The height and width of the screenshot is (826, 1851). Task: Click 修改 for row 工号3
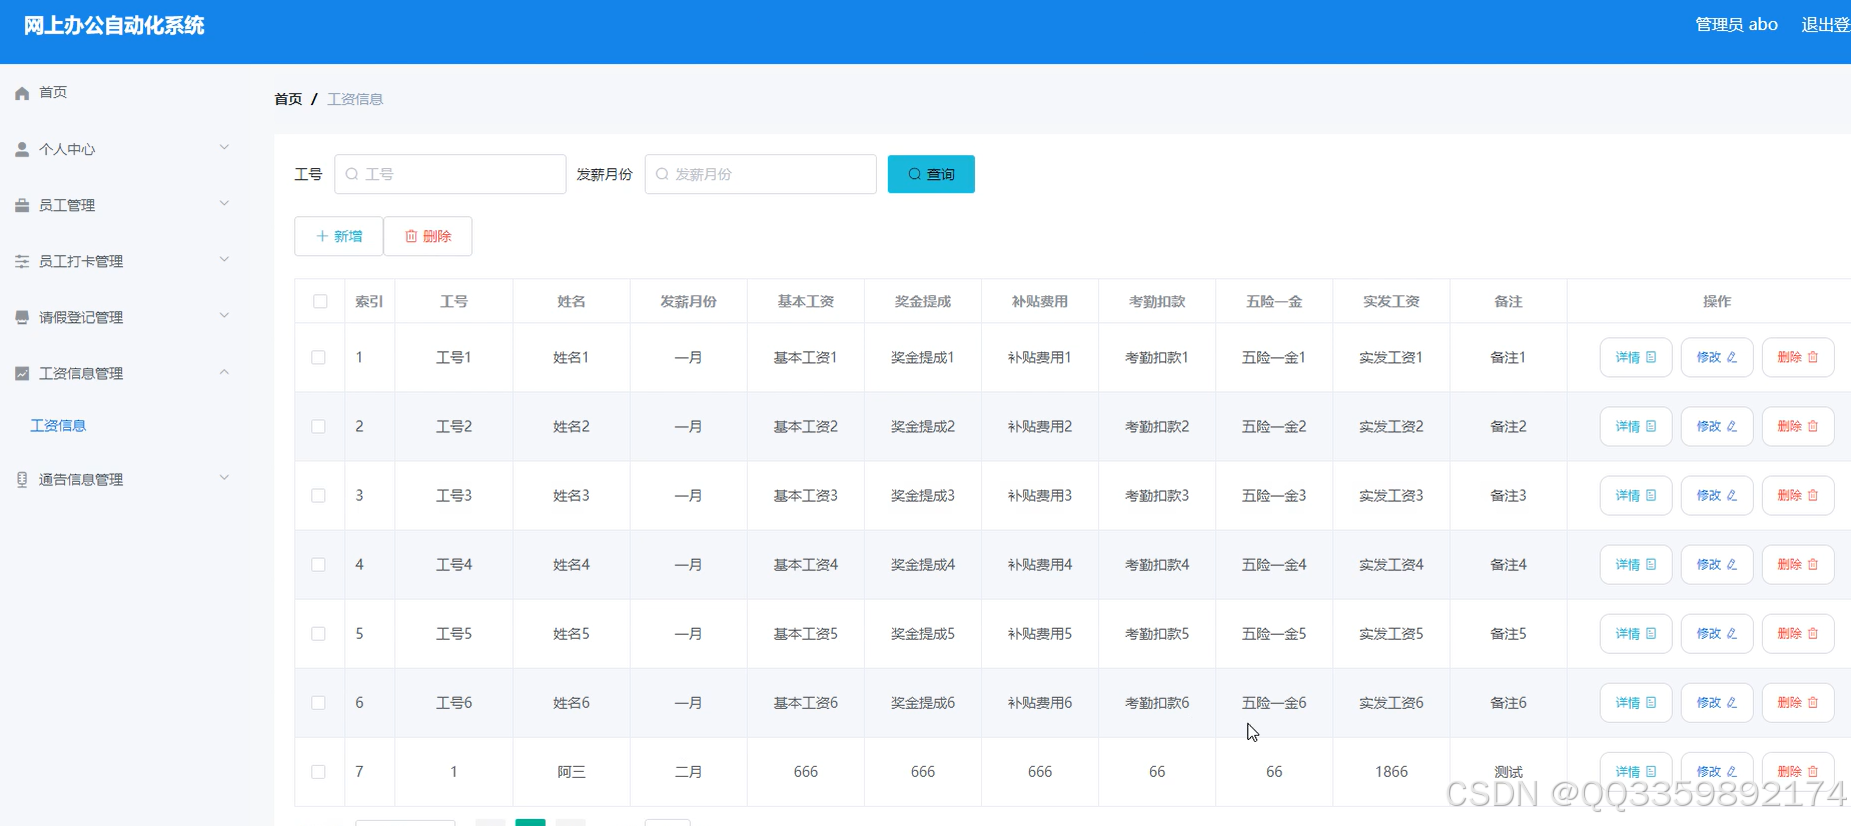click(x=1717, y=495)
